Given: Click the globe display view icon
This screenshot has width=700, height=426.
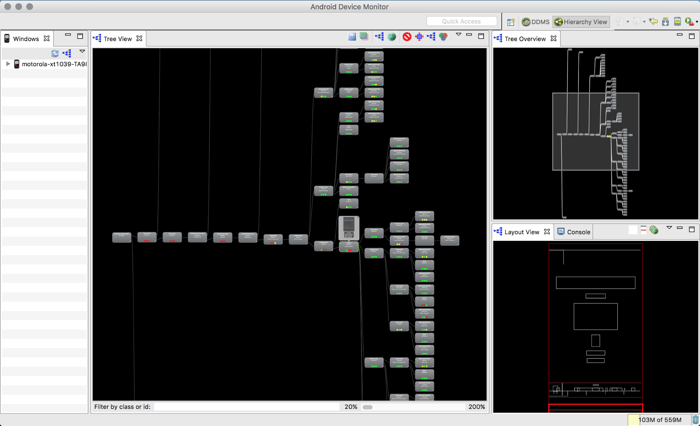Looking at the screenshot, I should tap(392, 37).
